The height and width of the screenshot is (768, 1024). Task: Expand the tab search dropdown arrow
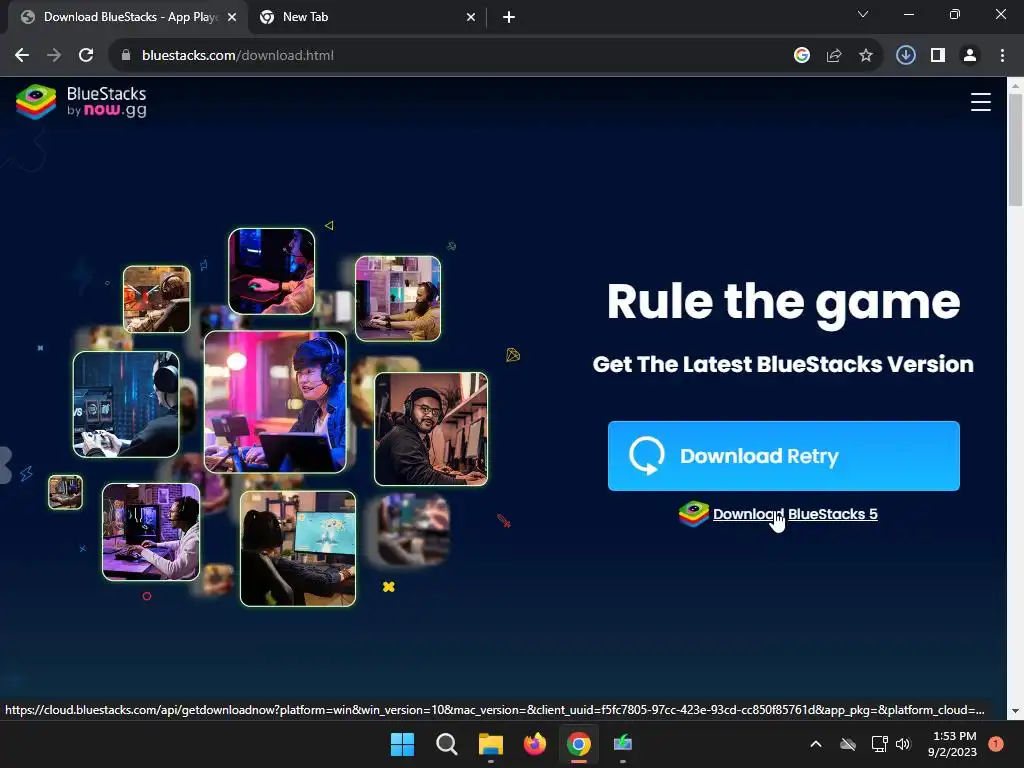coord(863,14)
